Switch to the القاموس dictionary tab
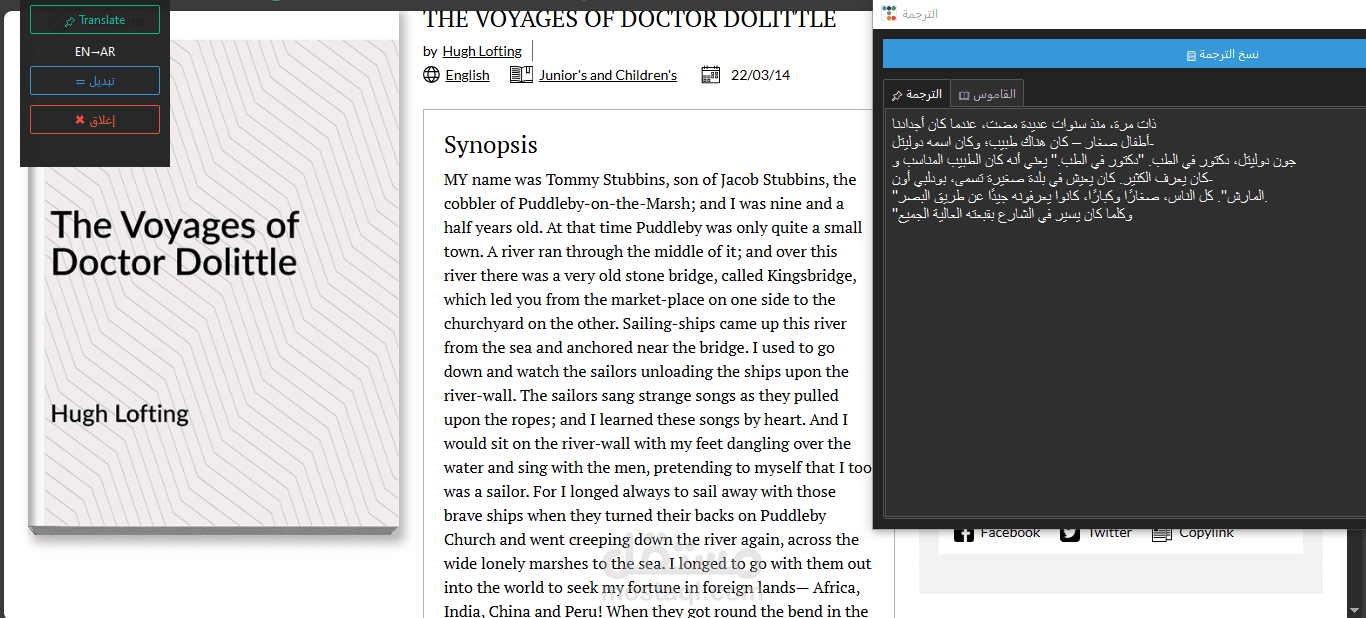 coord(988,93)
